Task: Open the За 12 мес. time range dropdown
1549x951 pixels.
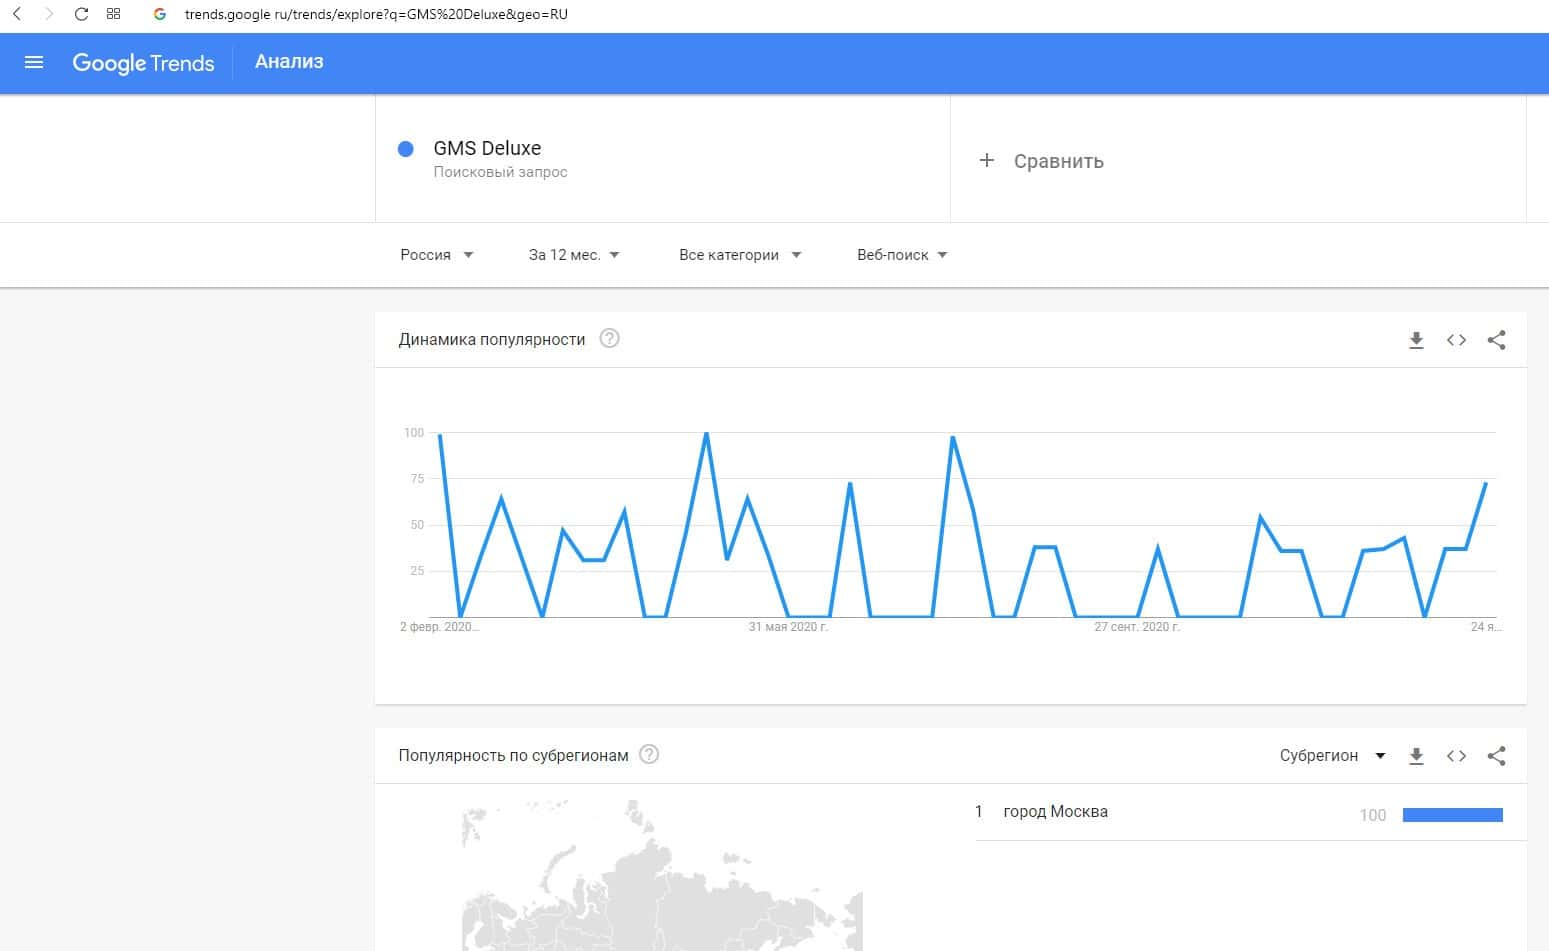Action: [x=575, y=255]
